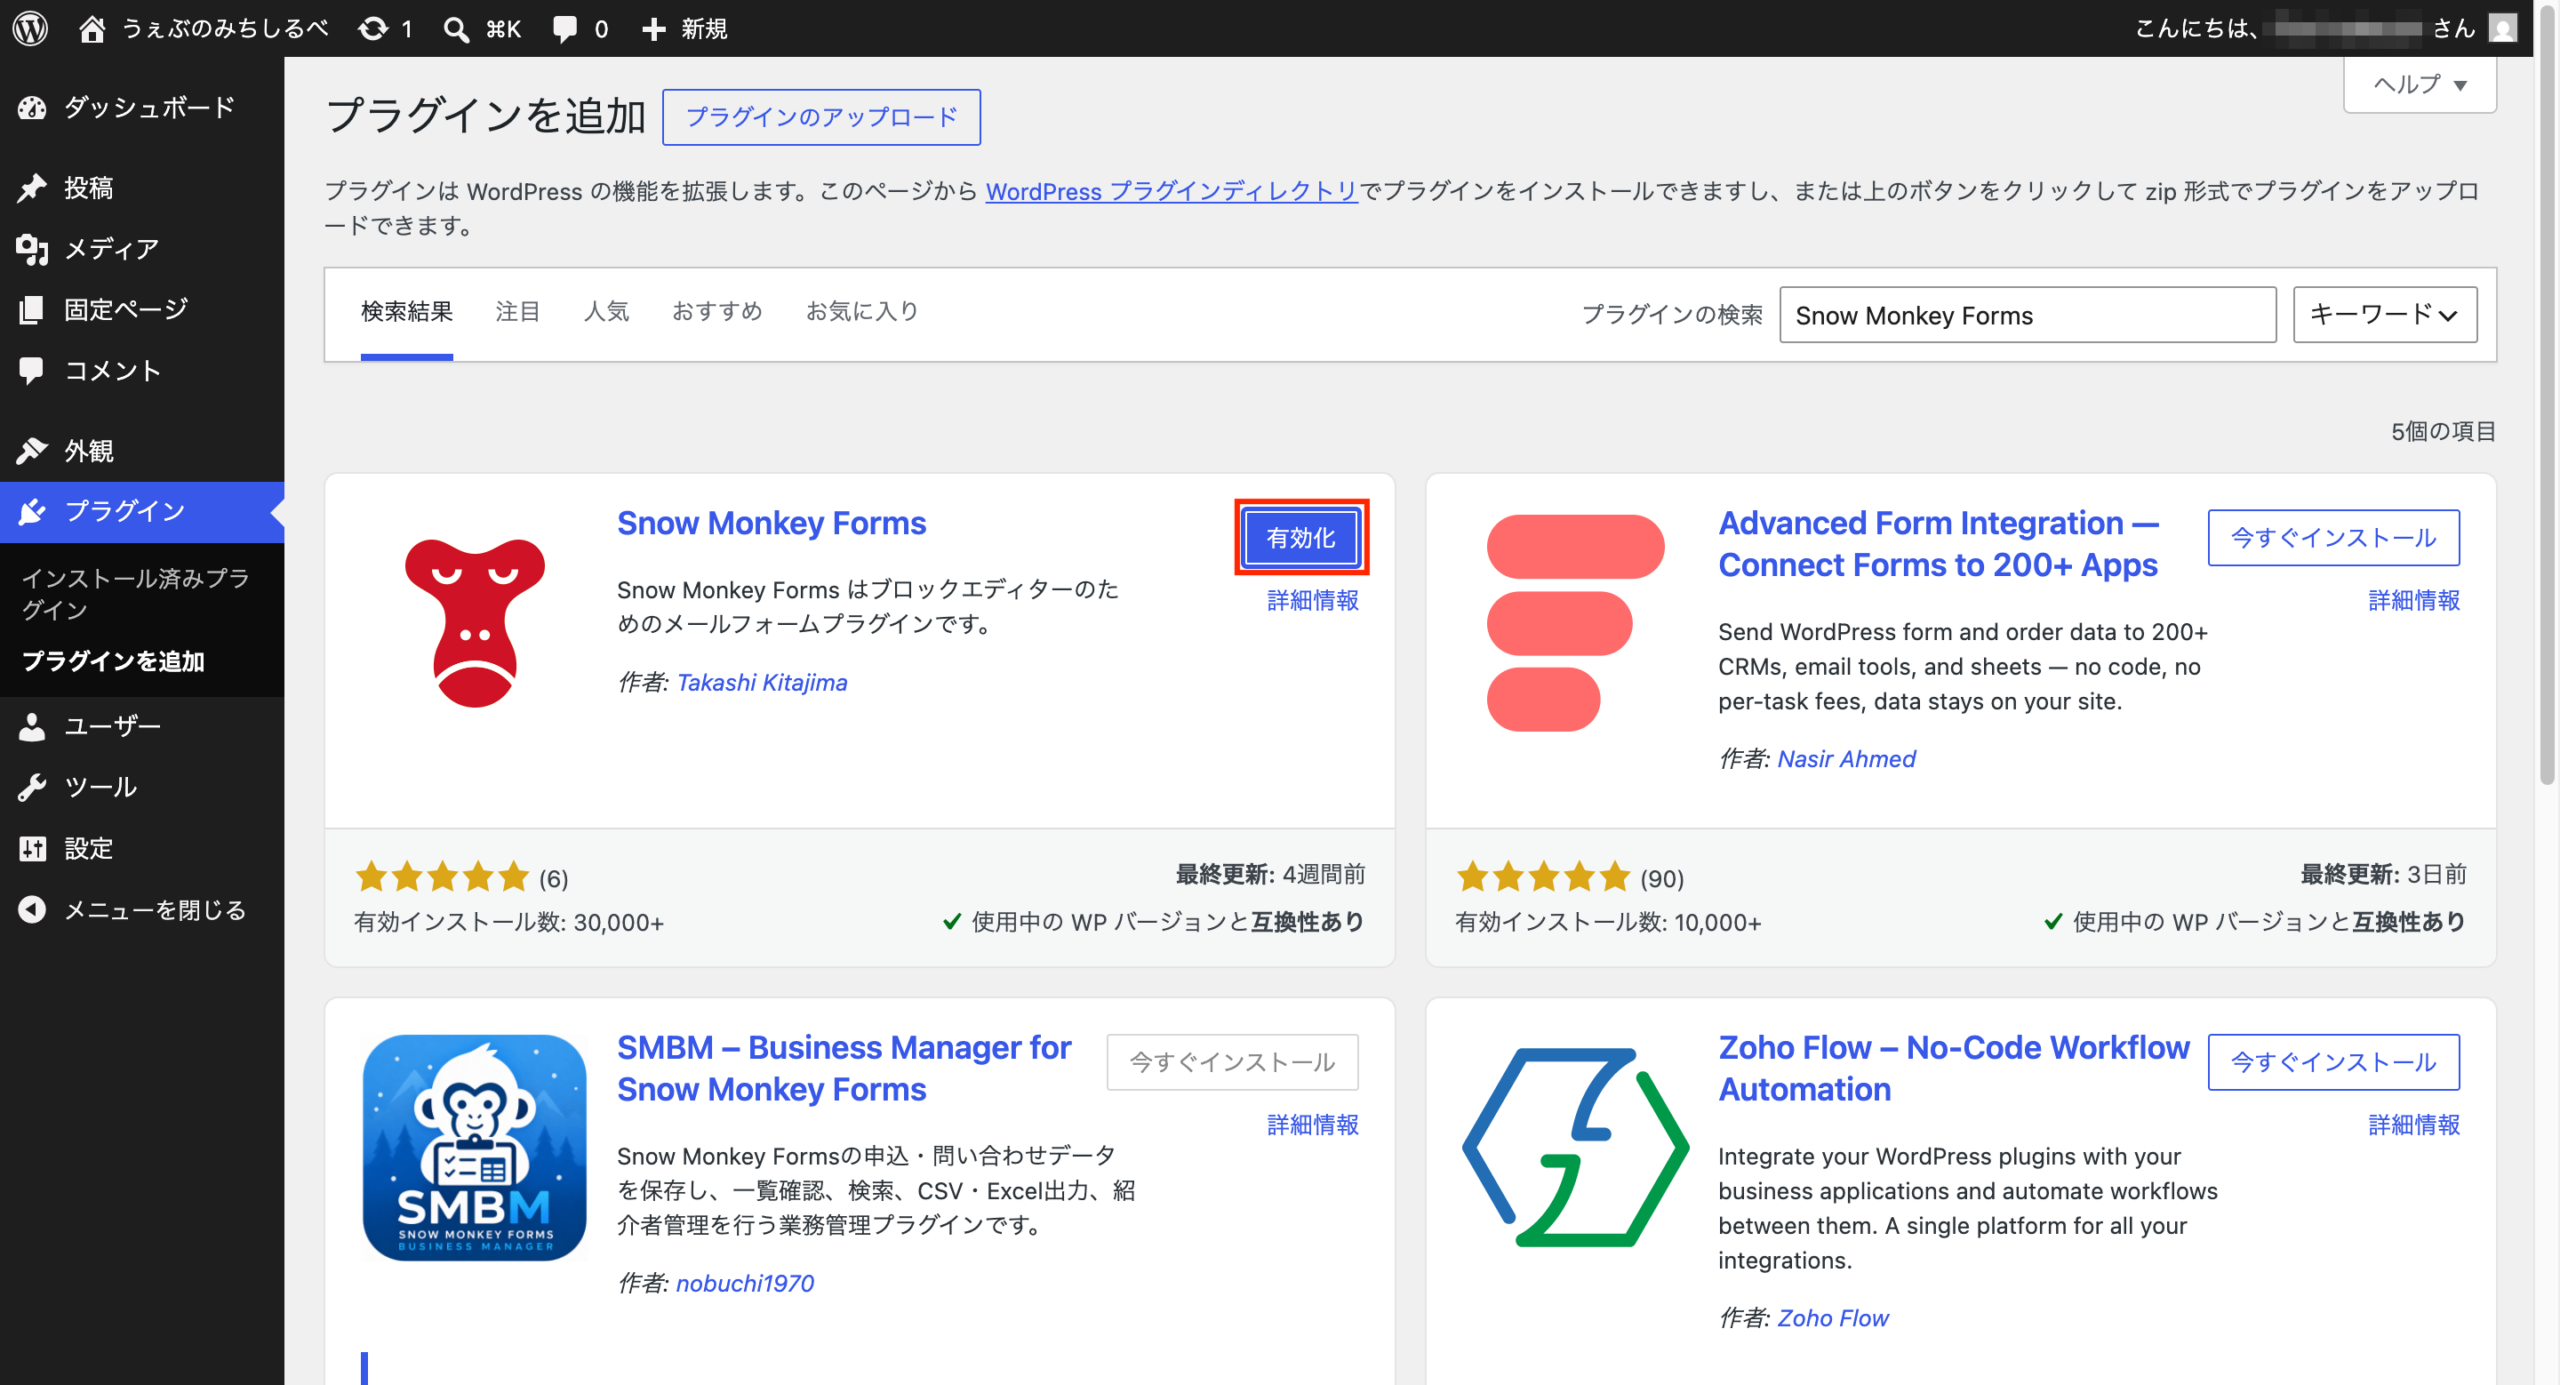This screenshot has width=2560, height=1385.
Task: Click site name うぇぶのみちしるべ
Action: pyautogui.click(x=225, y=28)
